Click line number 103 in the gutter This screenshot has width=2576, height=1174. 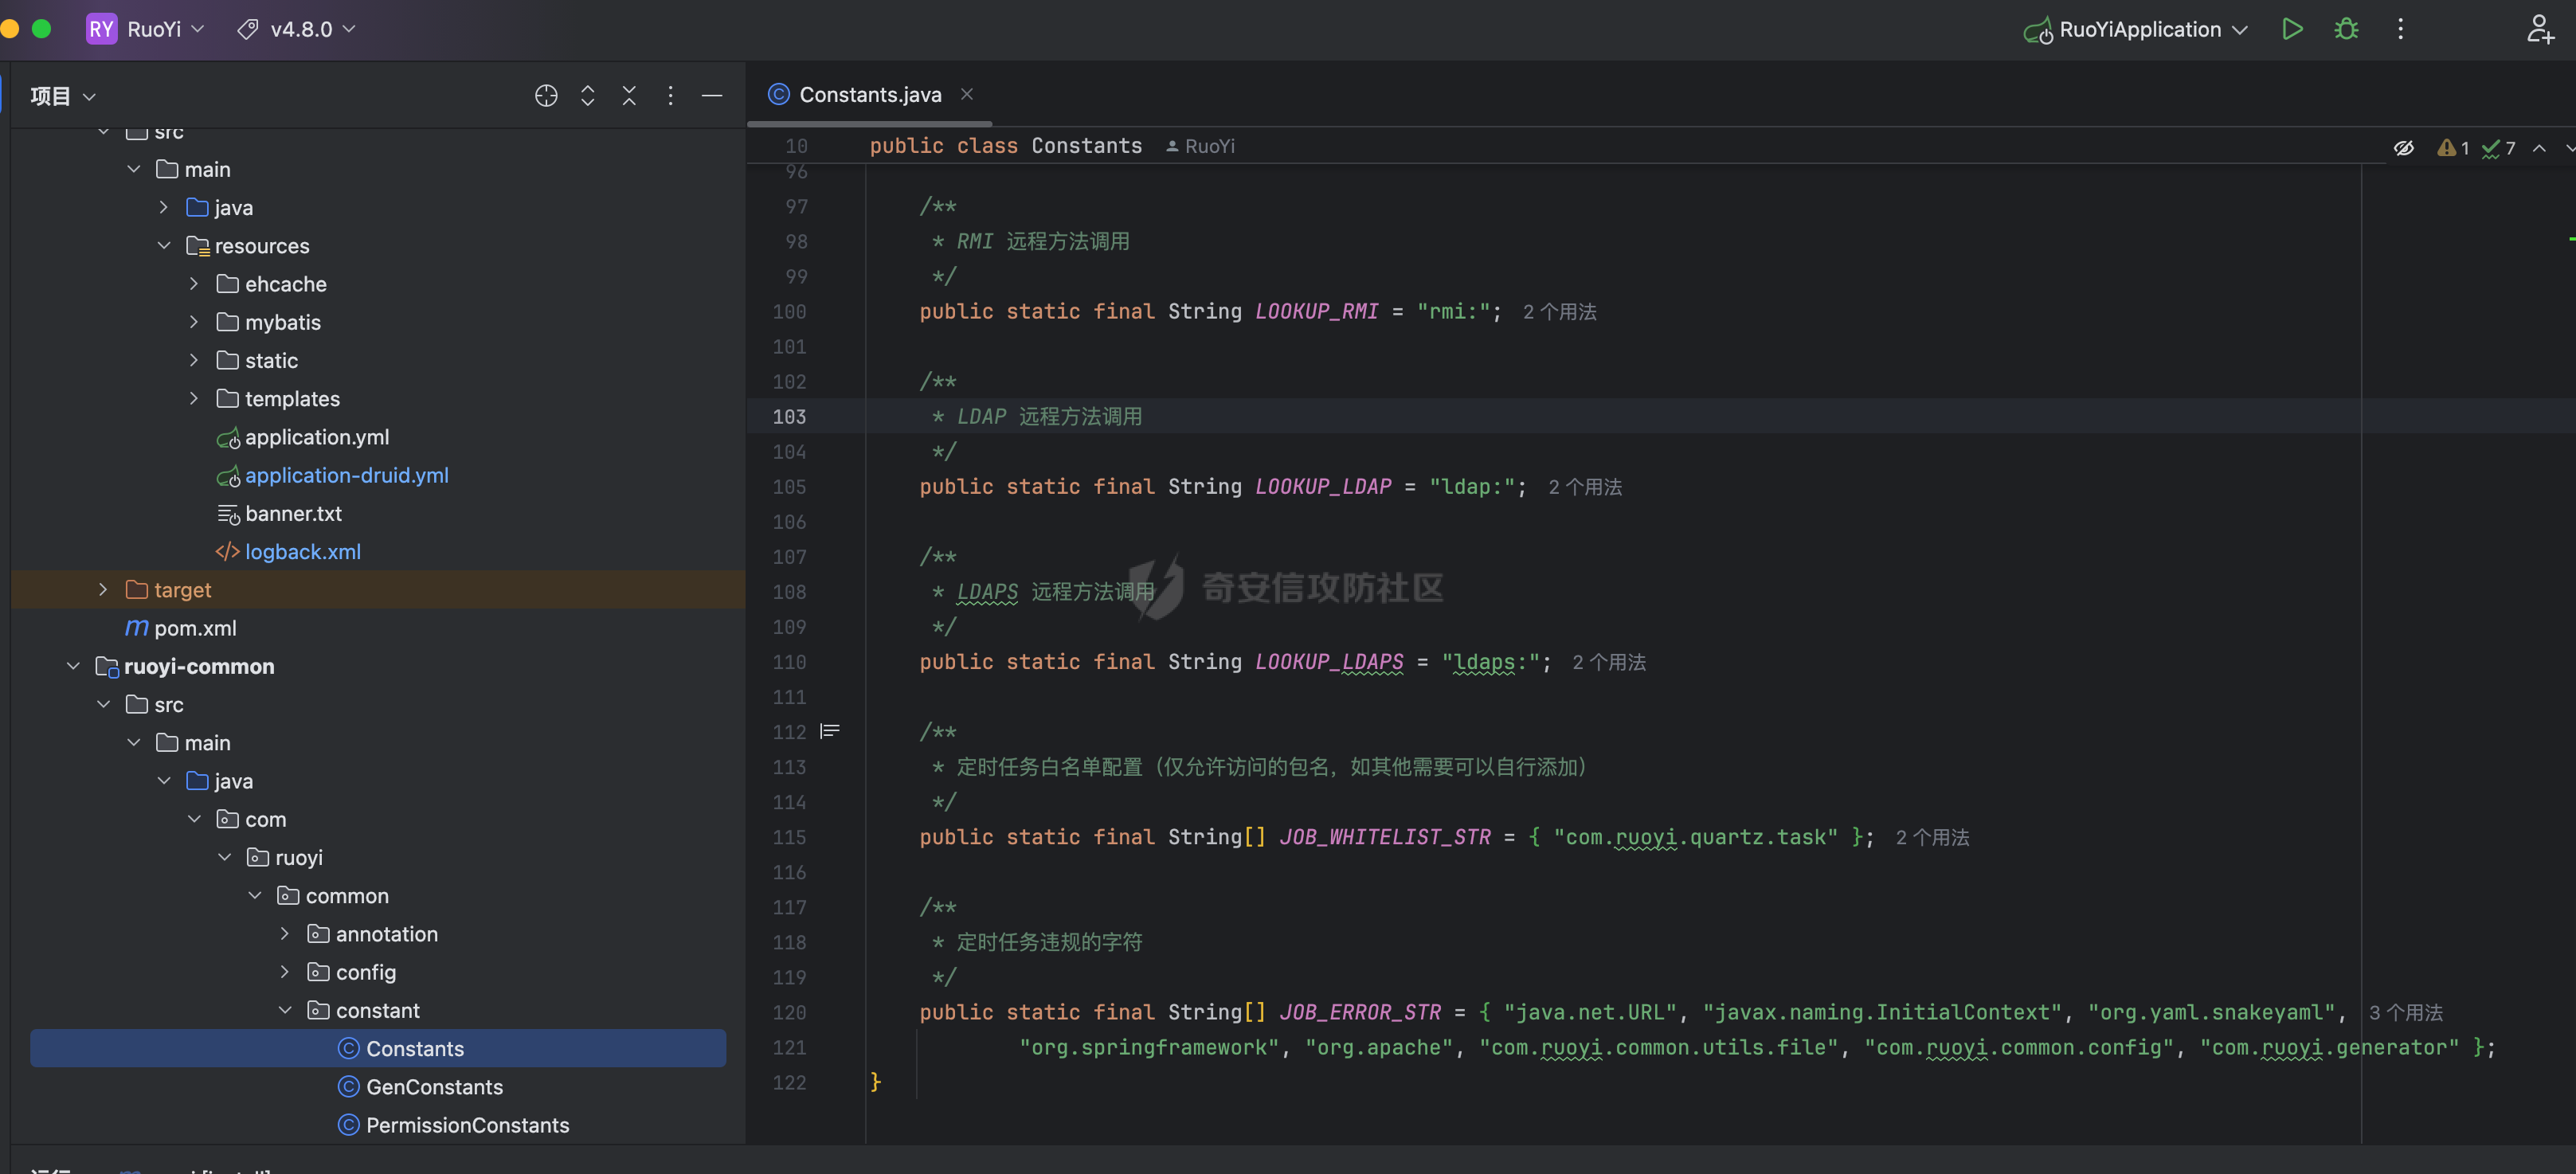coord(789,416)
